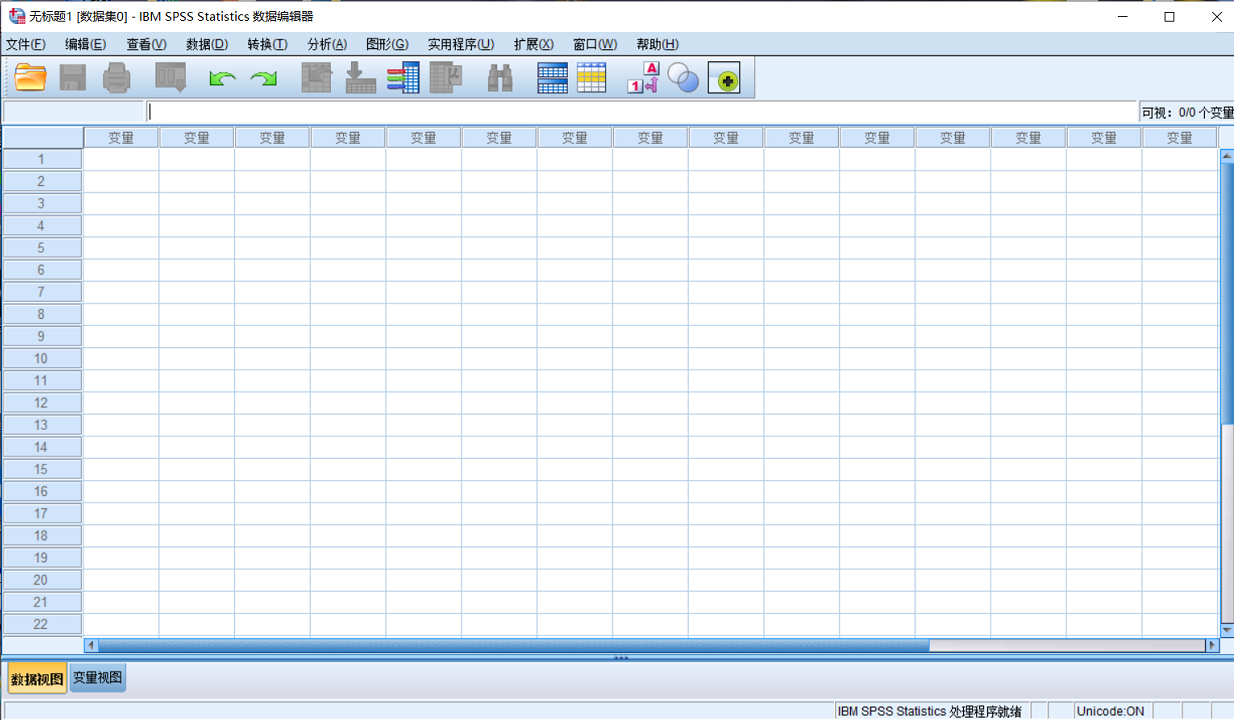
Task: Open the 实用程序(U) menu
Action: pyautogui.click(x=461, y=44)
